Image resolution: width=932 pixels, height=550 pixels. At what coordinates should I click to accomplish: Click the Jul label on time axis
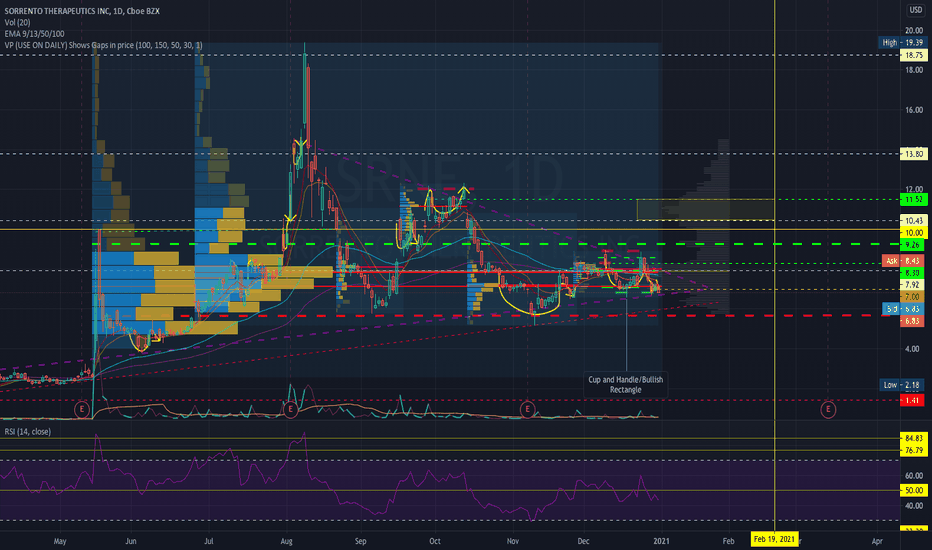[209, 541]
